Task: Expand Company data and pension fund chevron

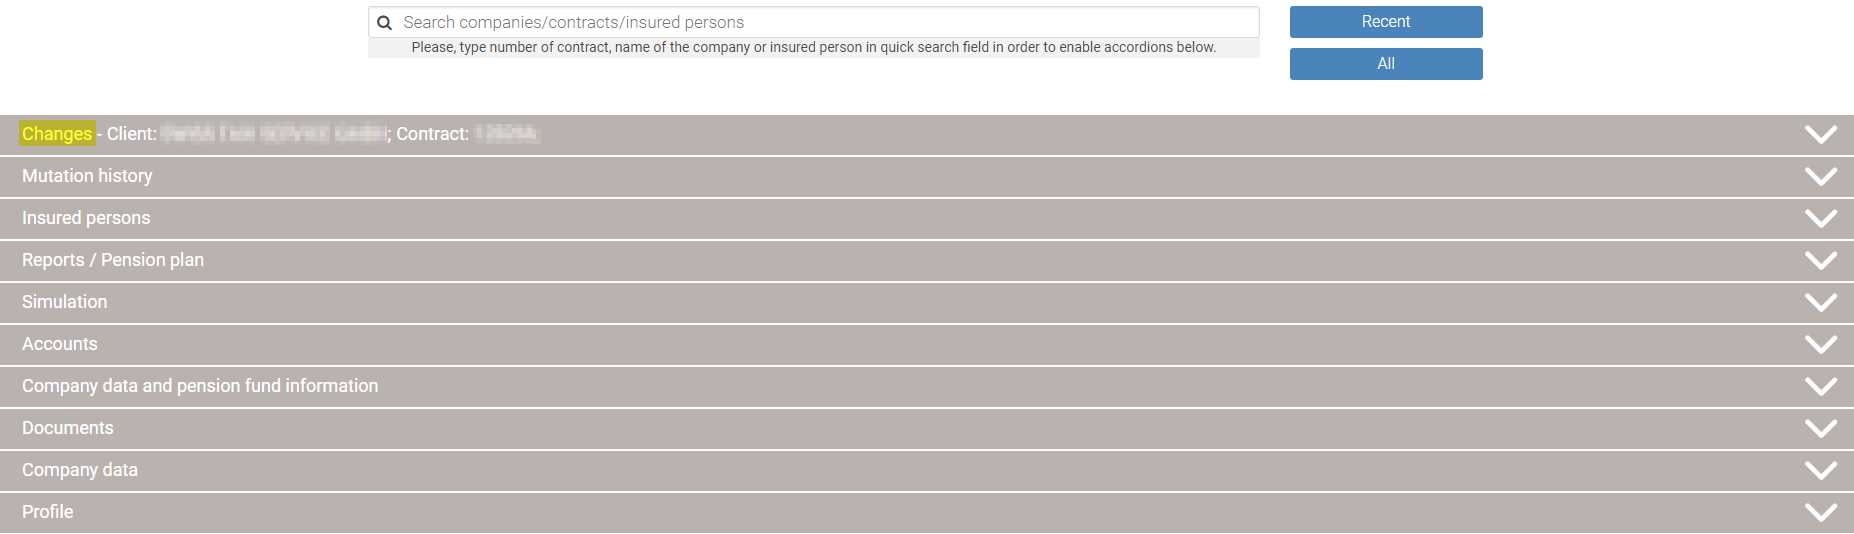Action: point(1820,386)
